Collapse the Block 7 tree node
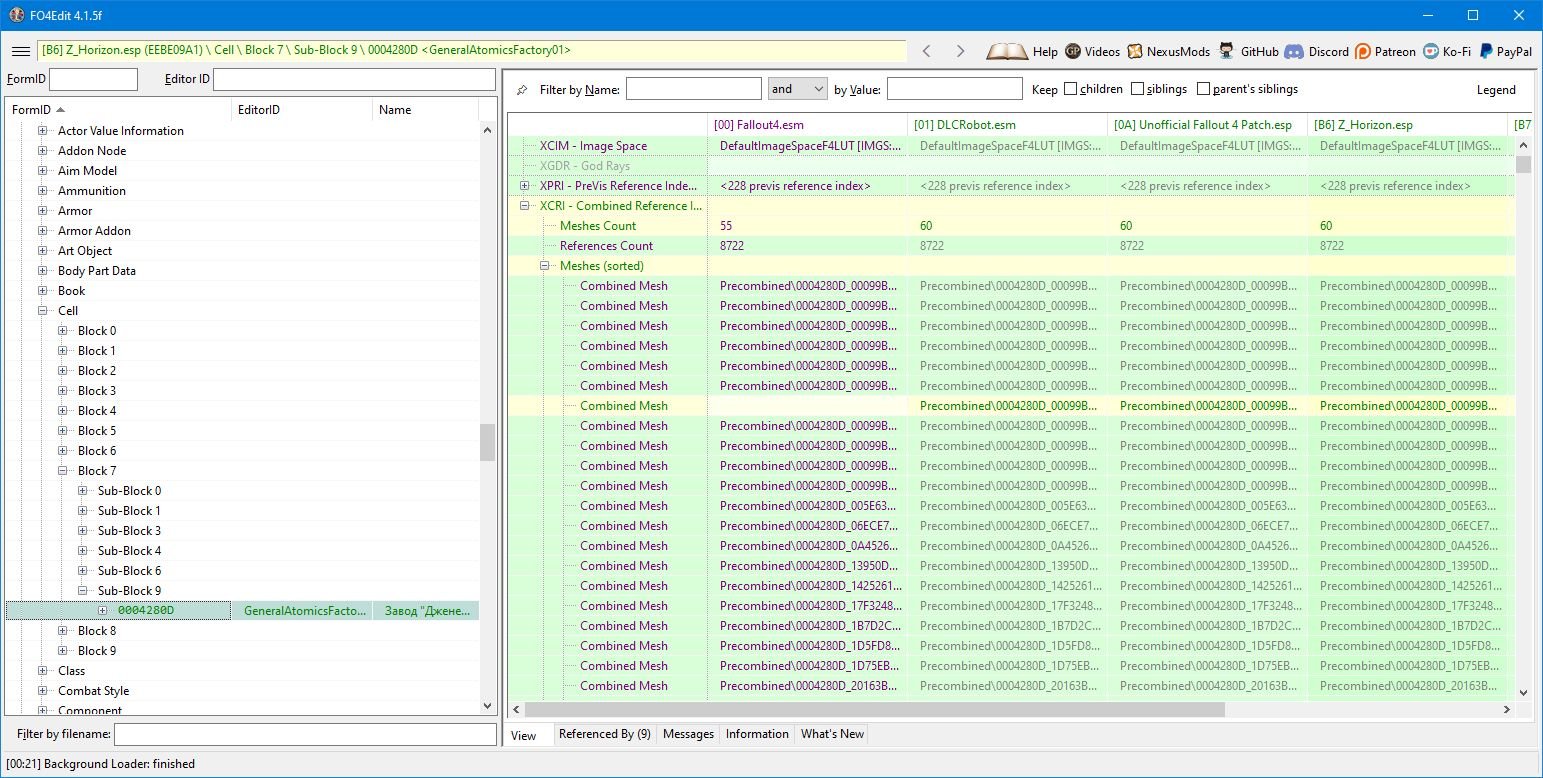 coord(63,471)
